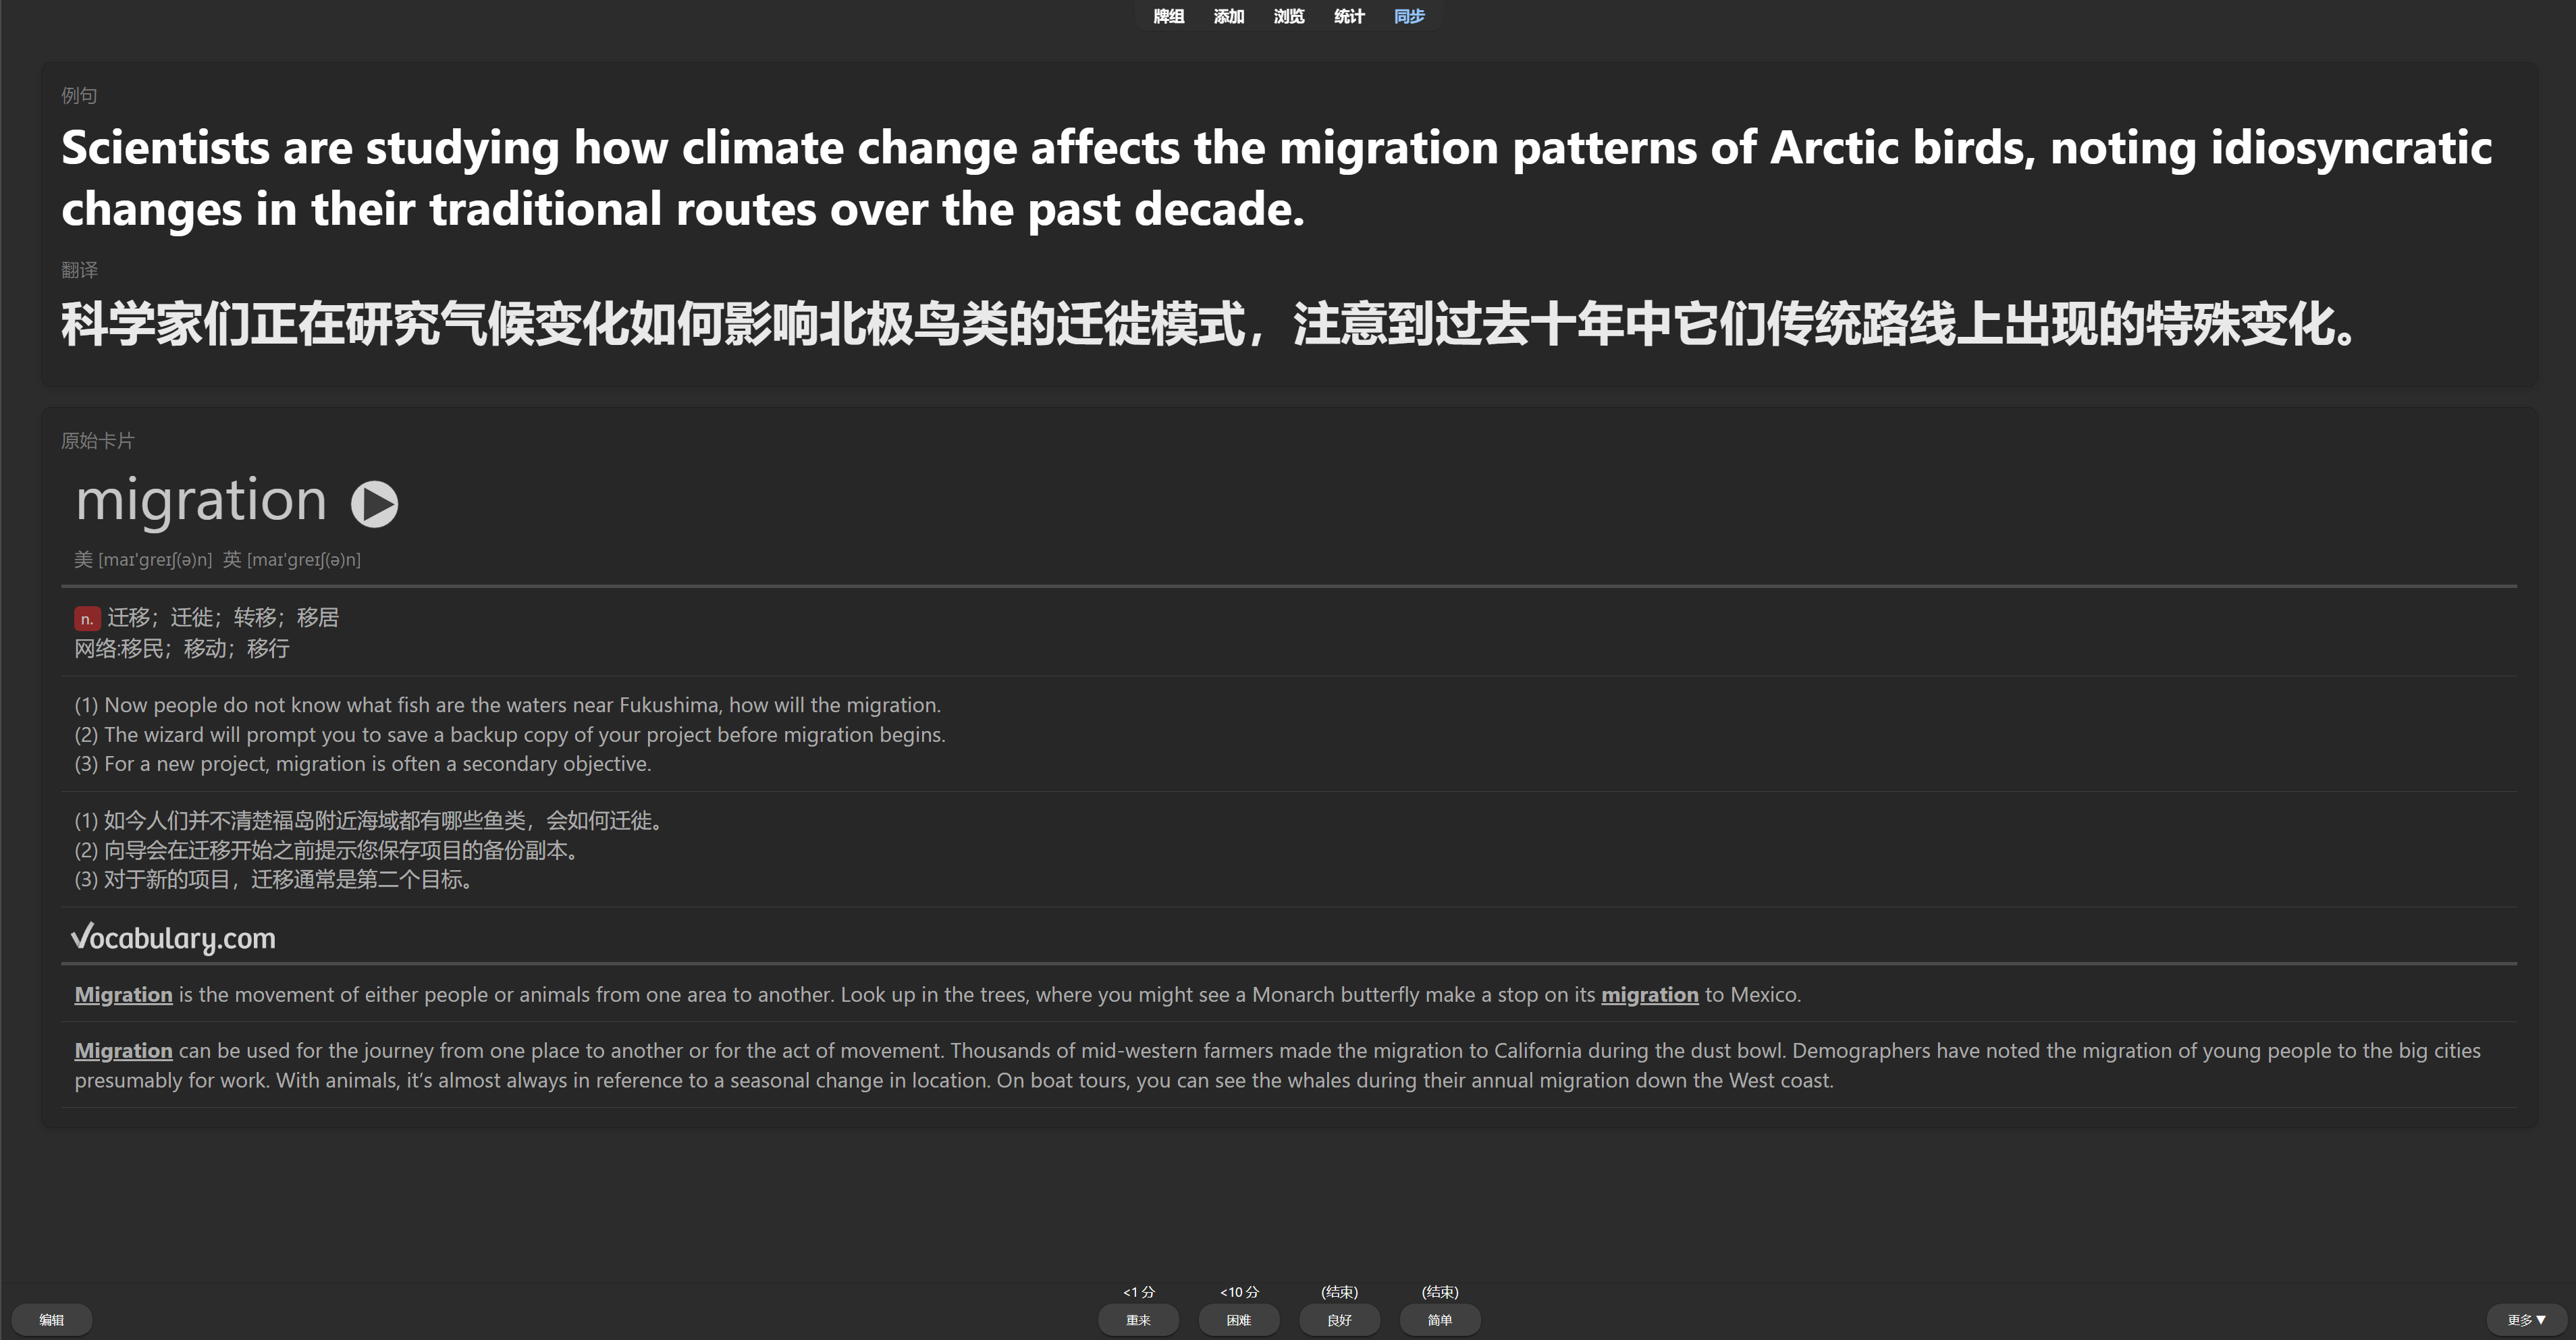Expand the 更多 options menu
Image resolution: width=2576 pixels, height=1340 pixels.
pyautogui.click(x=2529, y=1319)
